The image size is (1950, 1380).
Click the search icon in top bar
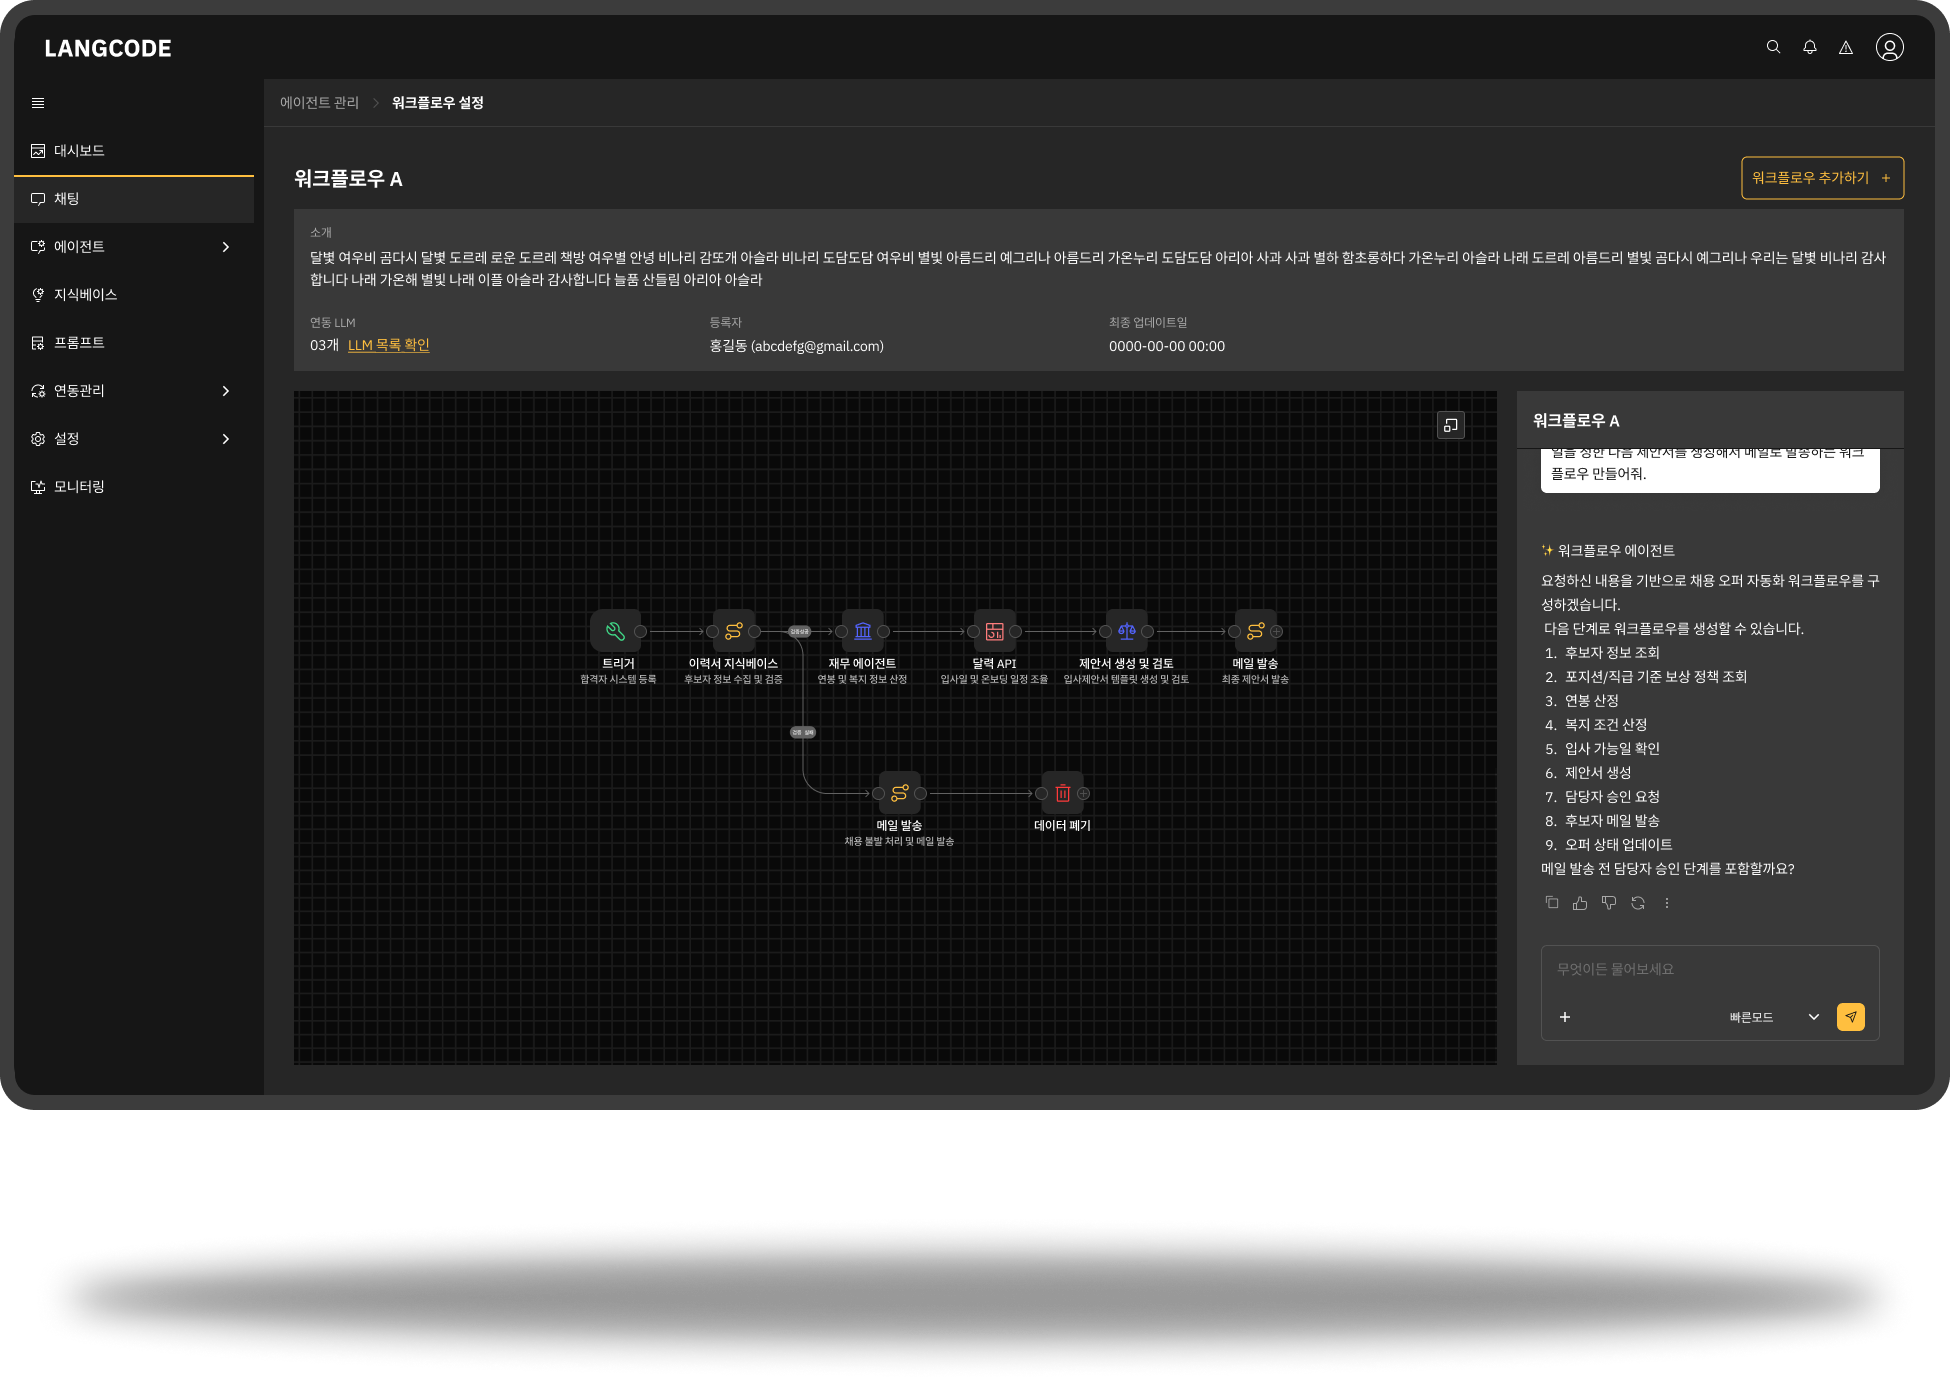point(1773,47)
